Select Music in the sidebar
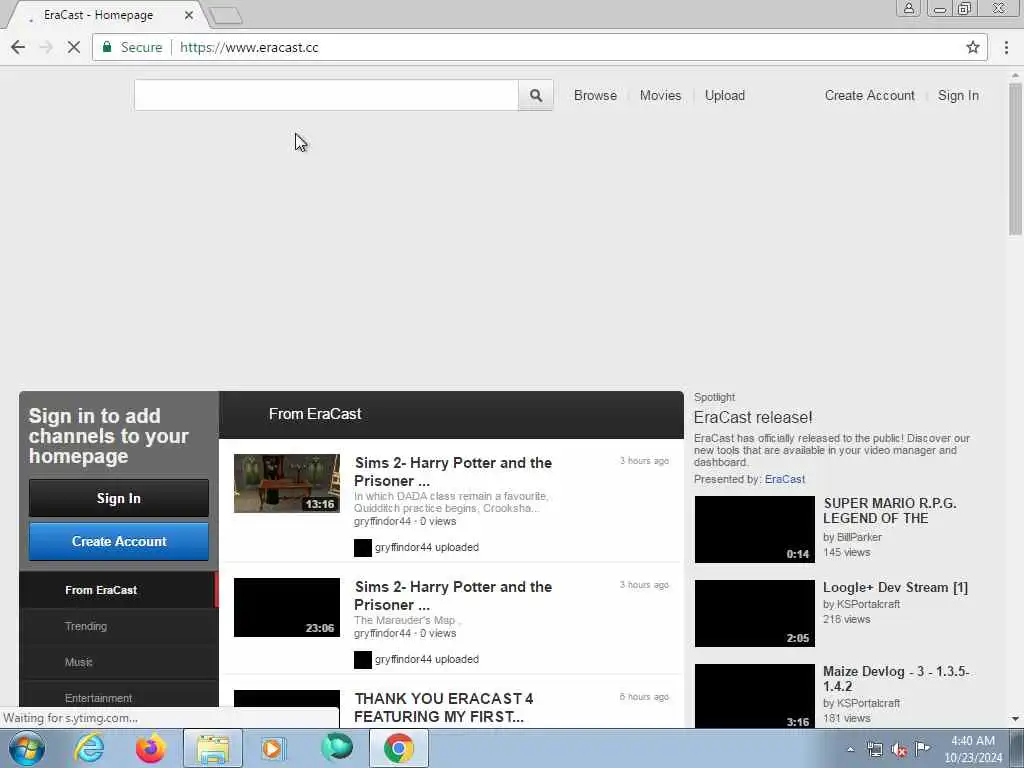Screen dimensions: 1024x768 click(119, 662)
